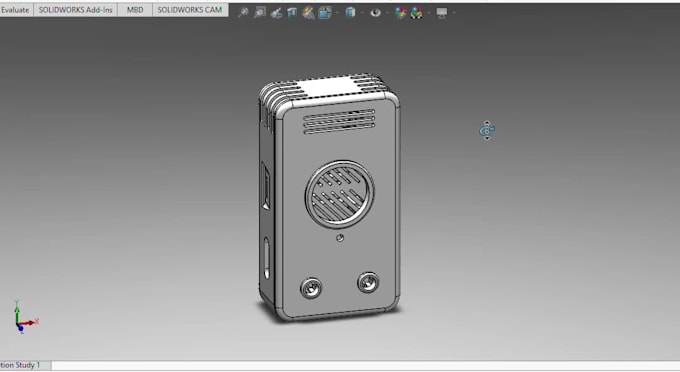Click the Zoom to Fit icon
Image resolution: width=680 pixels, height=372 pixels.
[x=243, y=13]
